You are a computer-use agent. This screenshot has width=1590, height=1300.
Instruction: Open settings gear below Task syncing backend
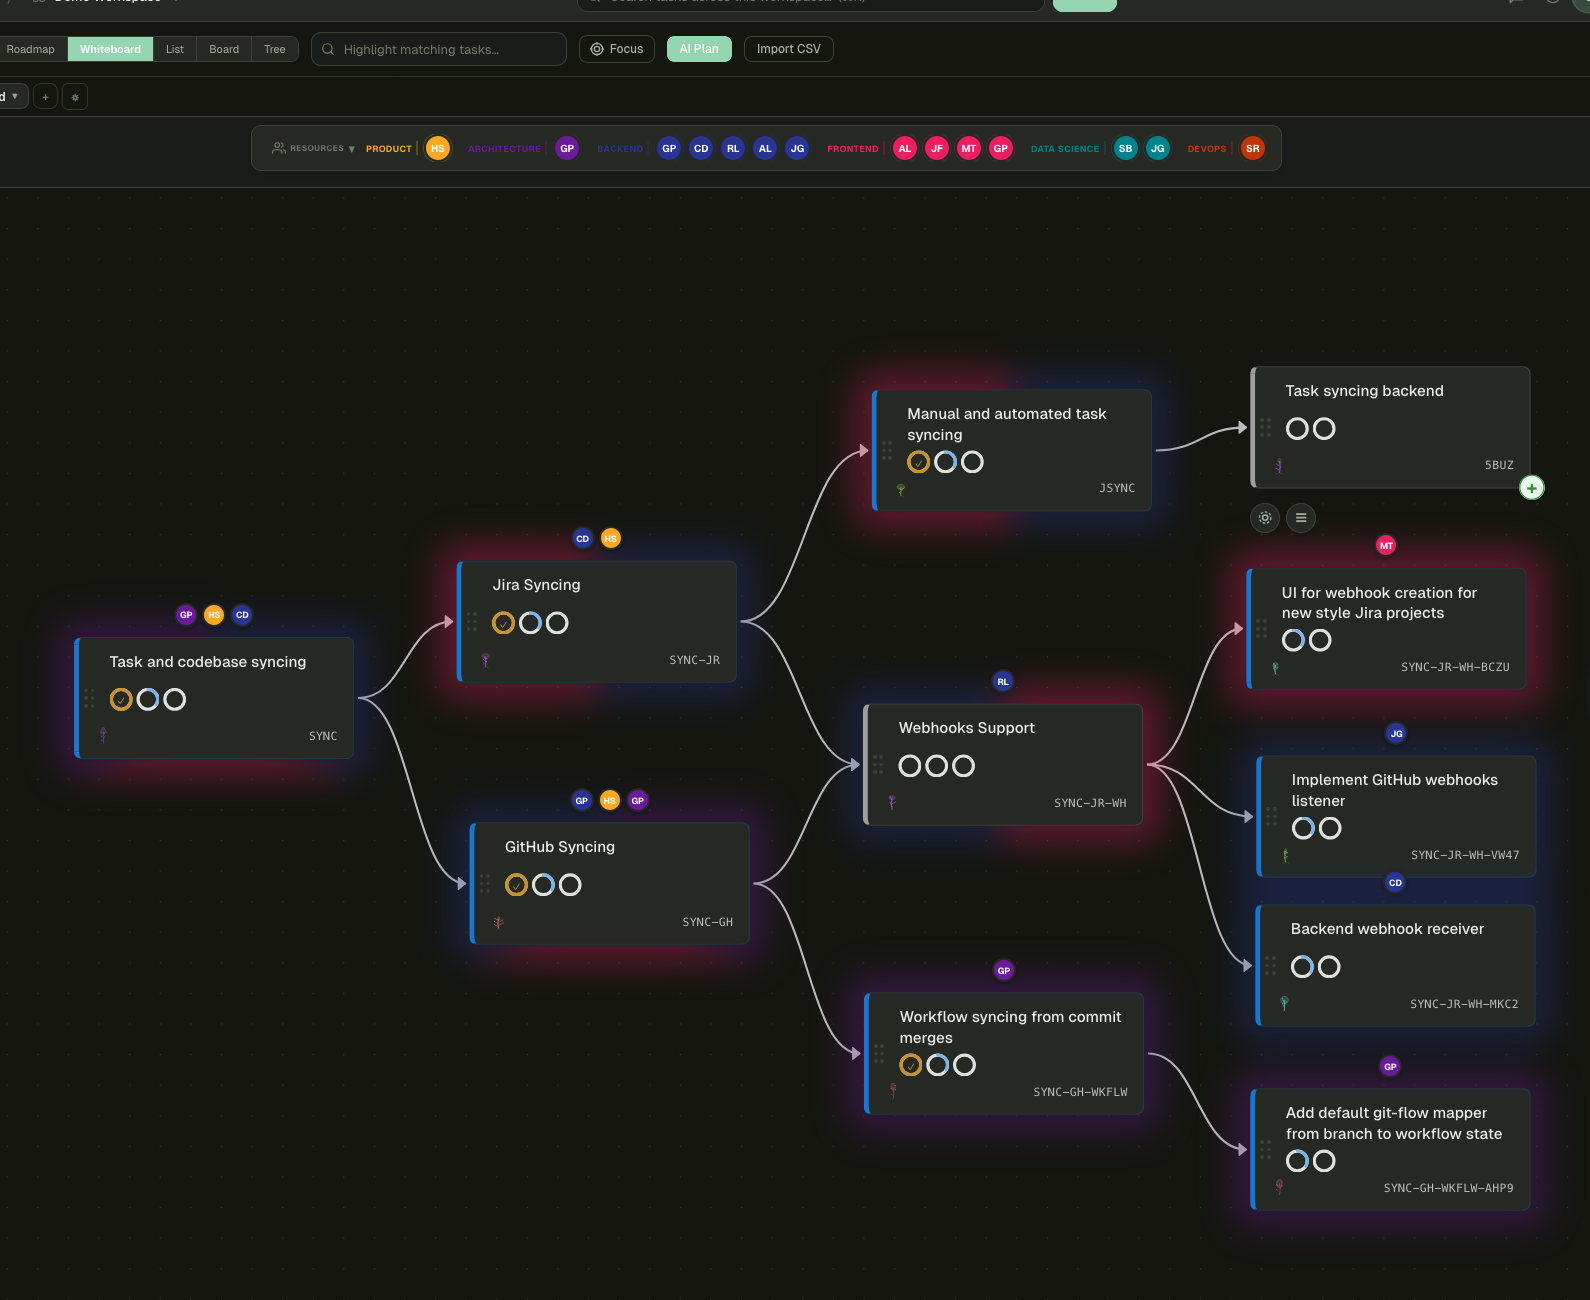tap(1265, 518)
